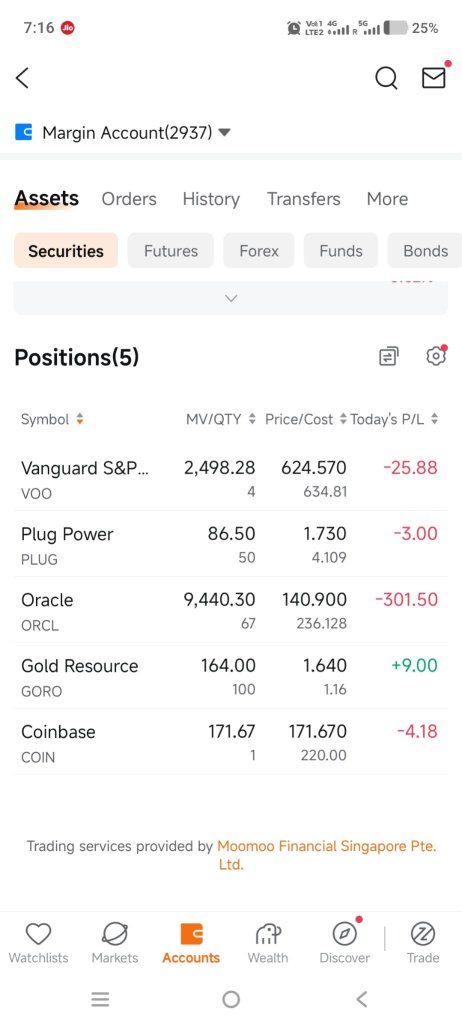The height and width of the screenshot is (1024, 462).
Task: Open positions list view icon
Action: click(389, 357)
